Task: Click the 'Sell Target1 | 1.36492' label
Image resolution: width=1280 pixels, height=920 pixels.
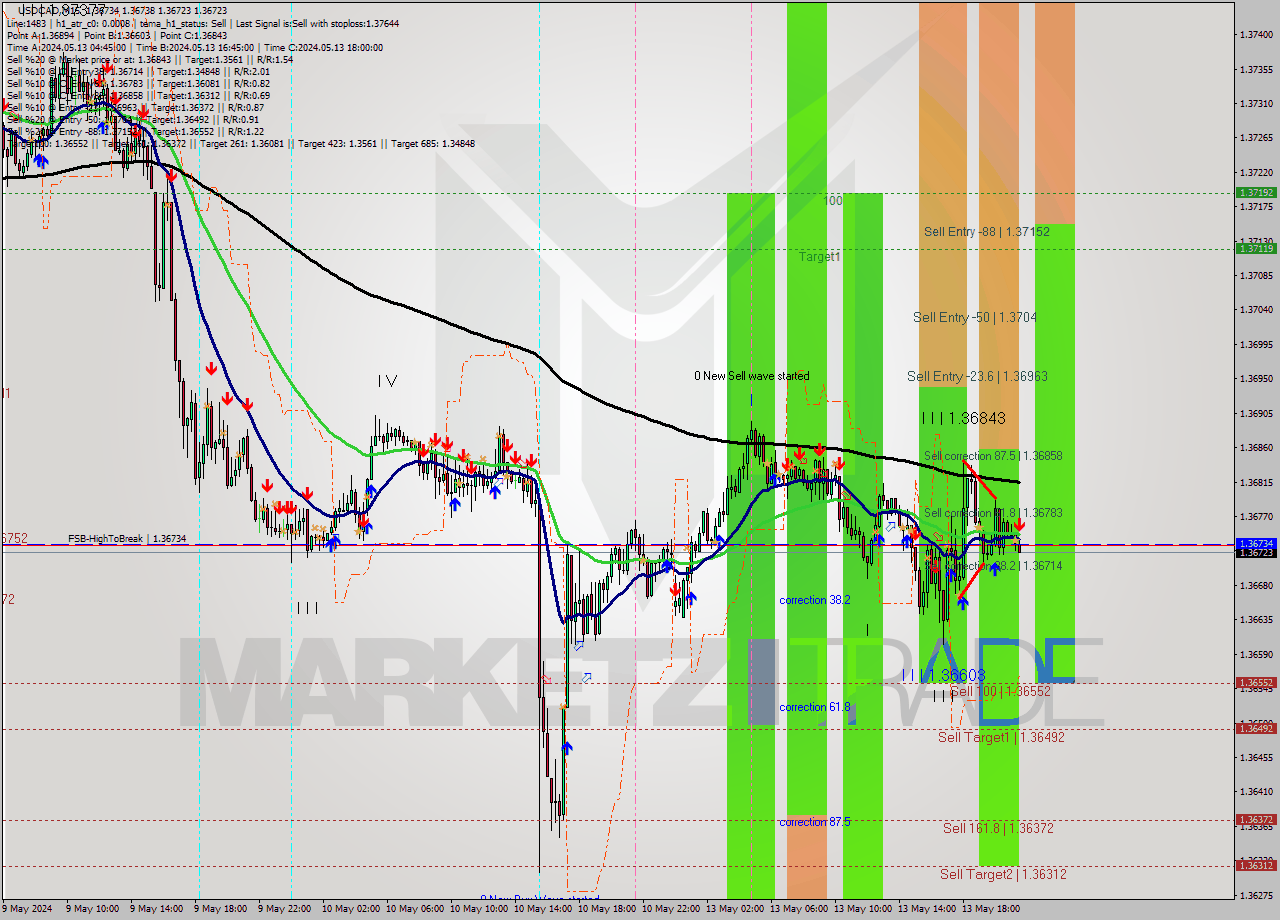Action: tap(1001, 737)
